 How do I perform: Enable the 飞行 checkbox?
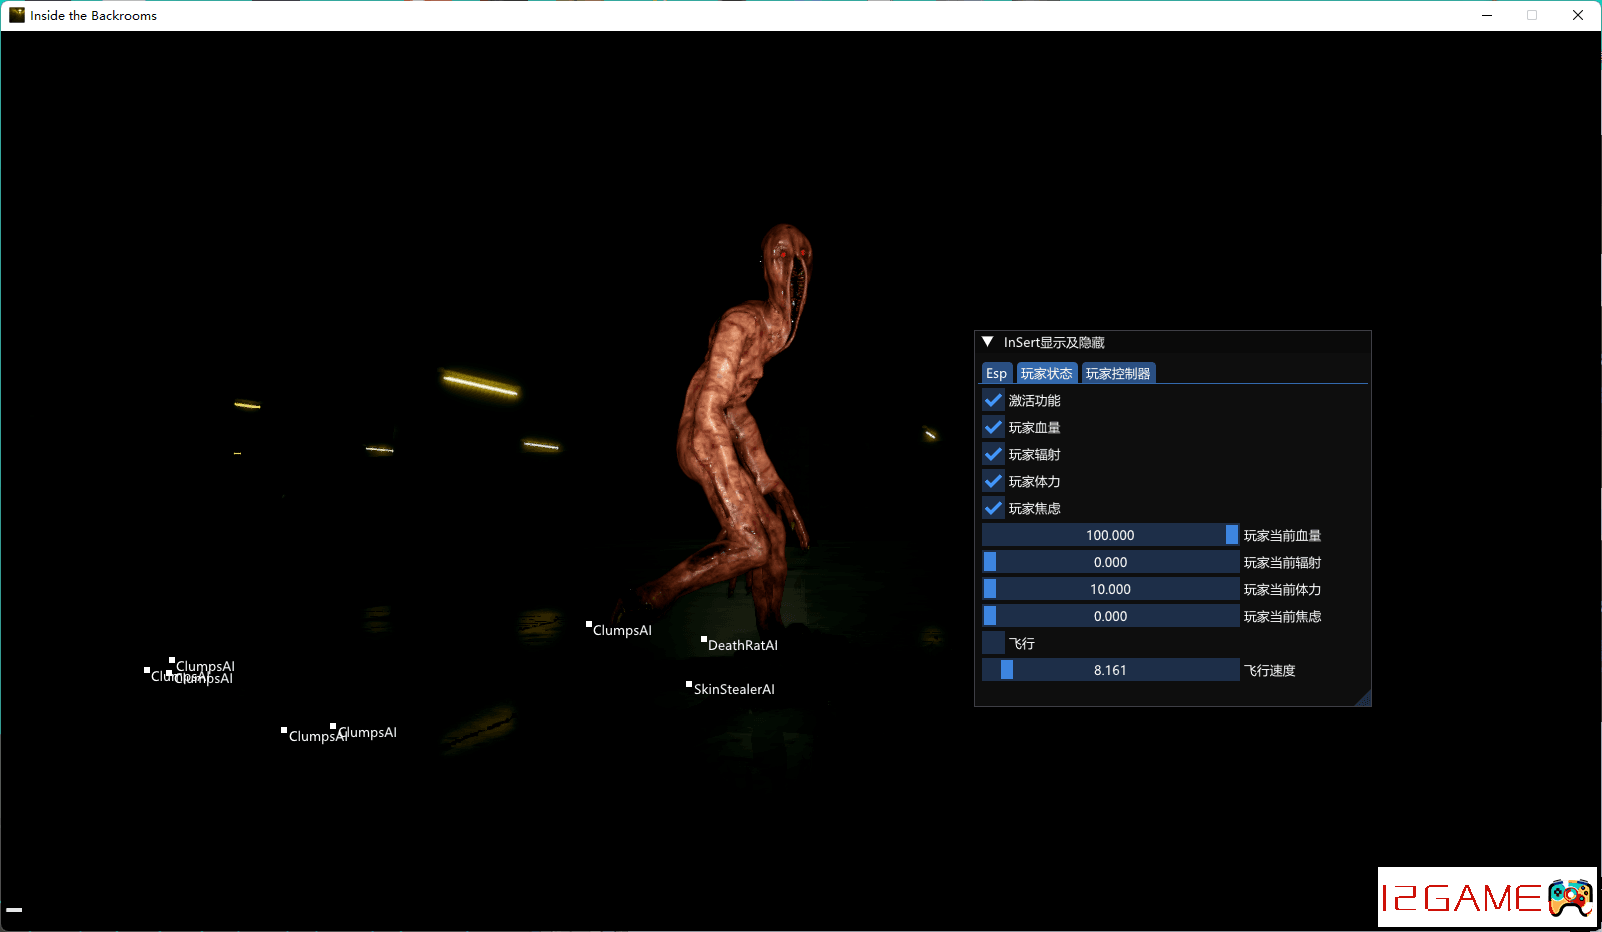tap(993, 643)
